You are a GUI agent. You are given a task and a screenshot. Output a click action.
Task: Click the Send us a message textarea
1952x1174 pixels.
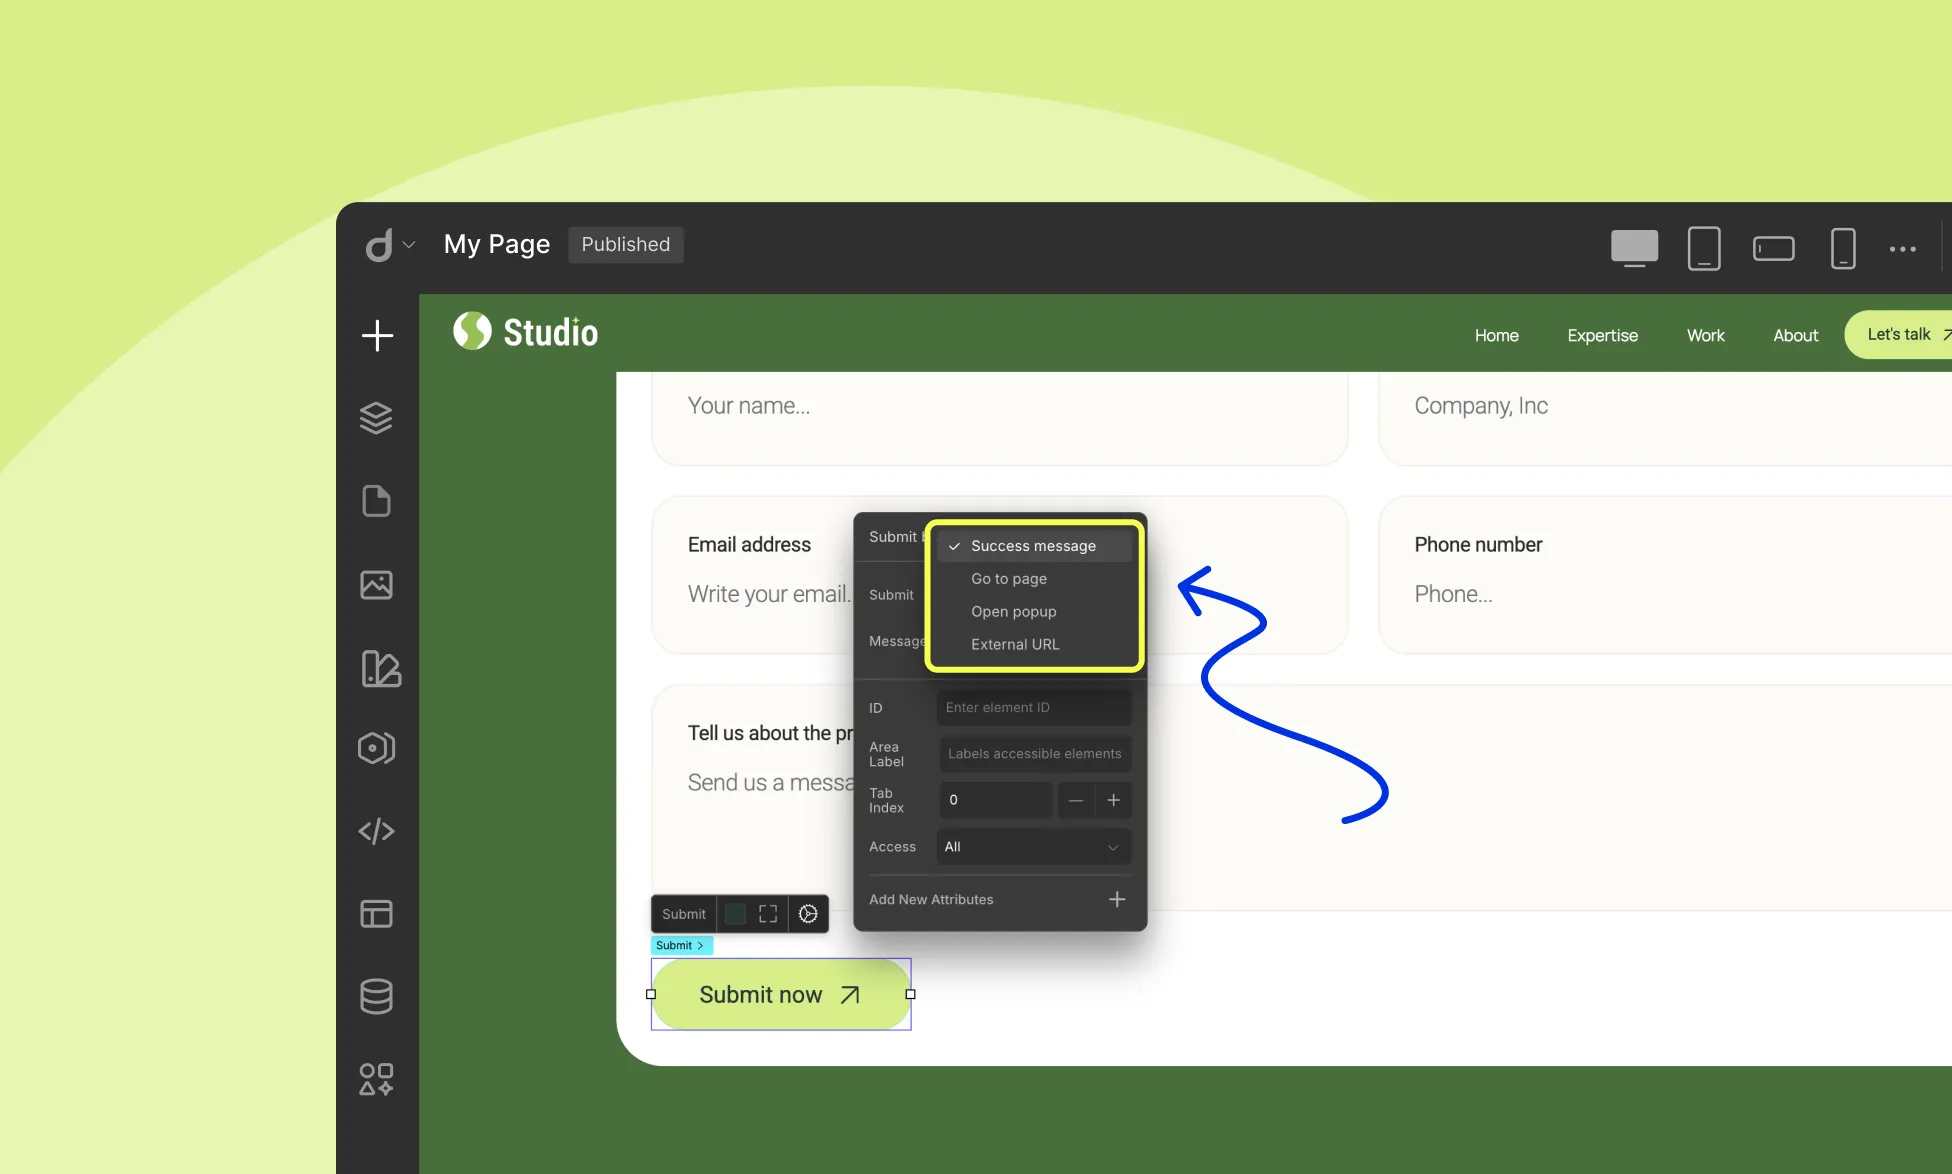770,783
